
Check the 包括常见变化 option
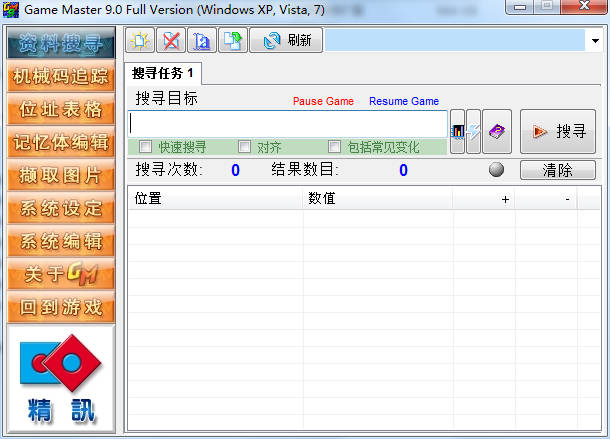(334, 147)
